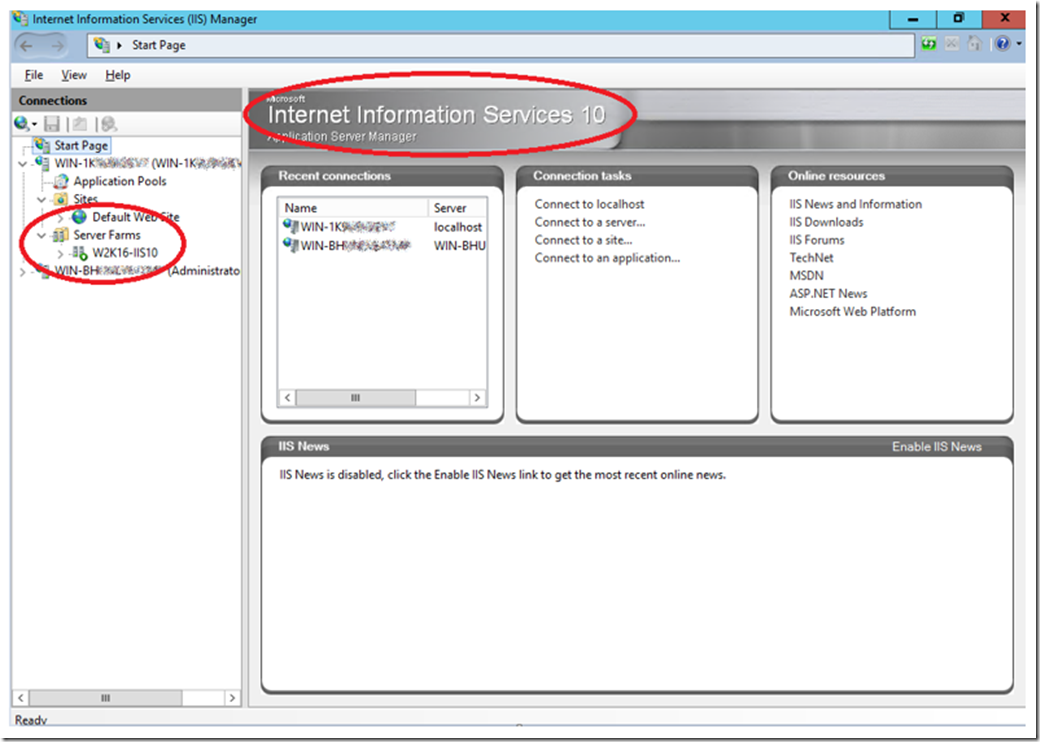Click Connect to a site...
This screenshot has height=742, width=1040.
(x=584, y=240)
